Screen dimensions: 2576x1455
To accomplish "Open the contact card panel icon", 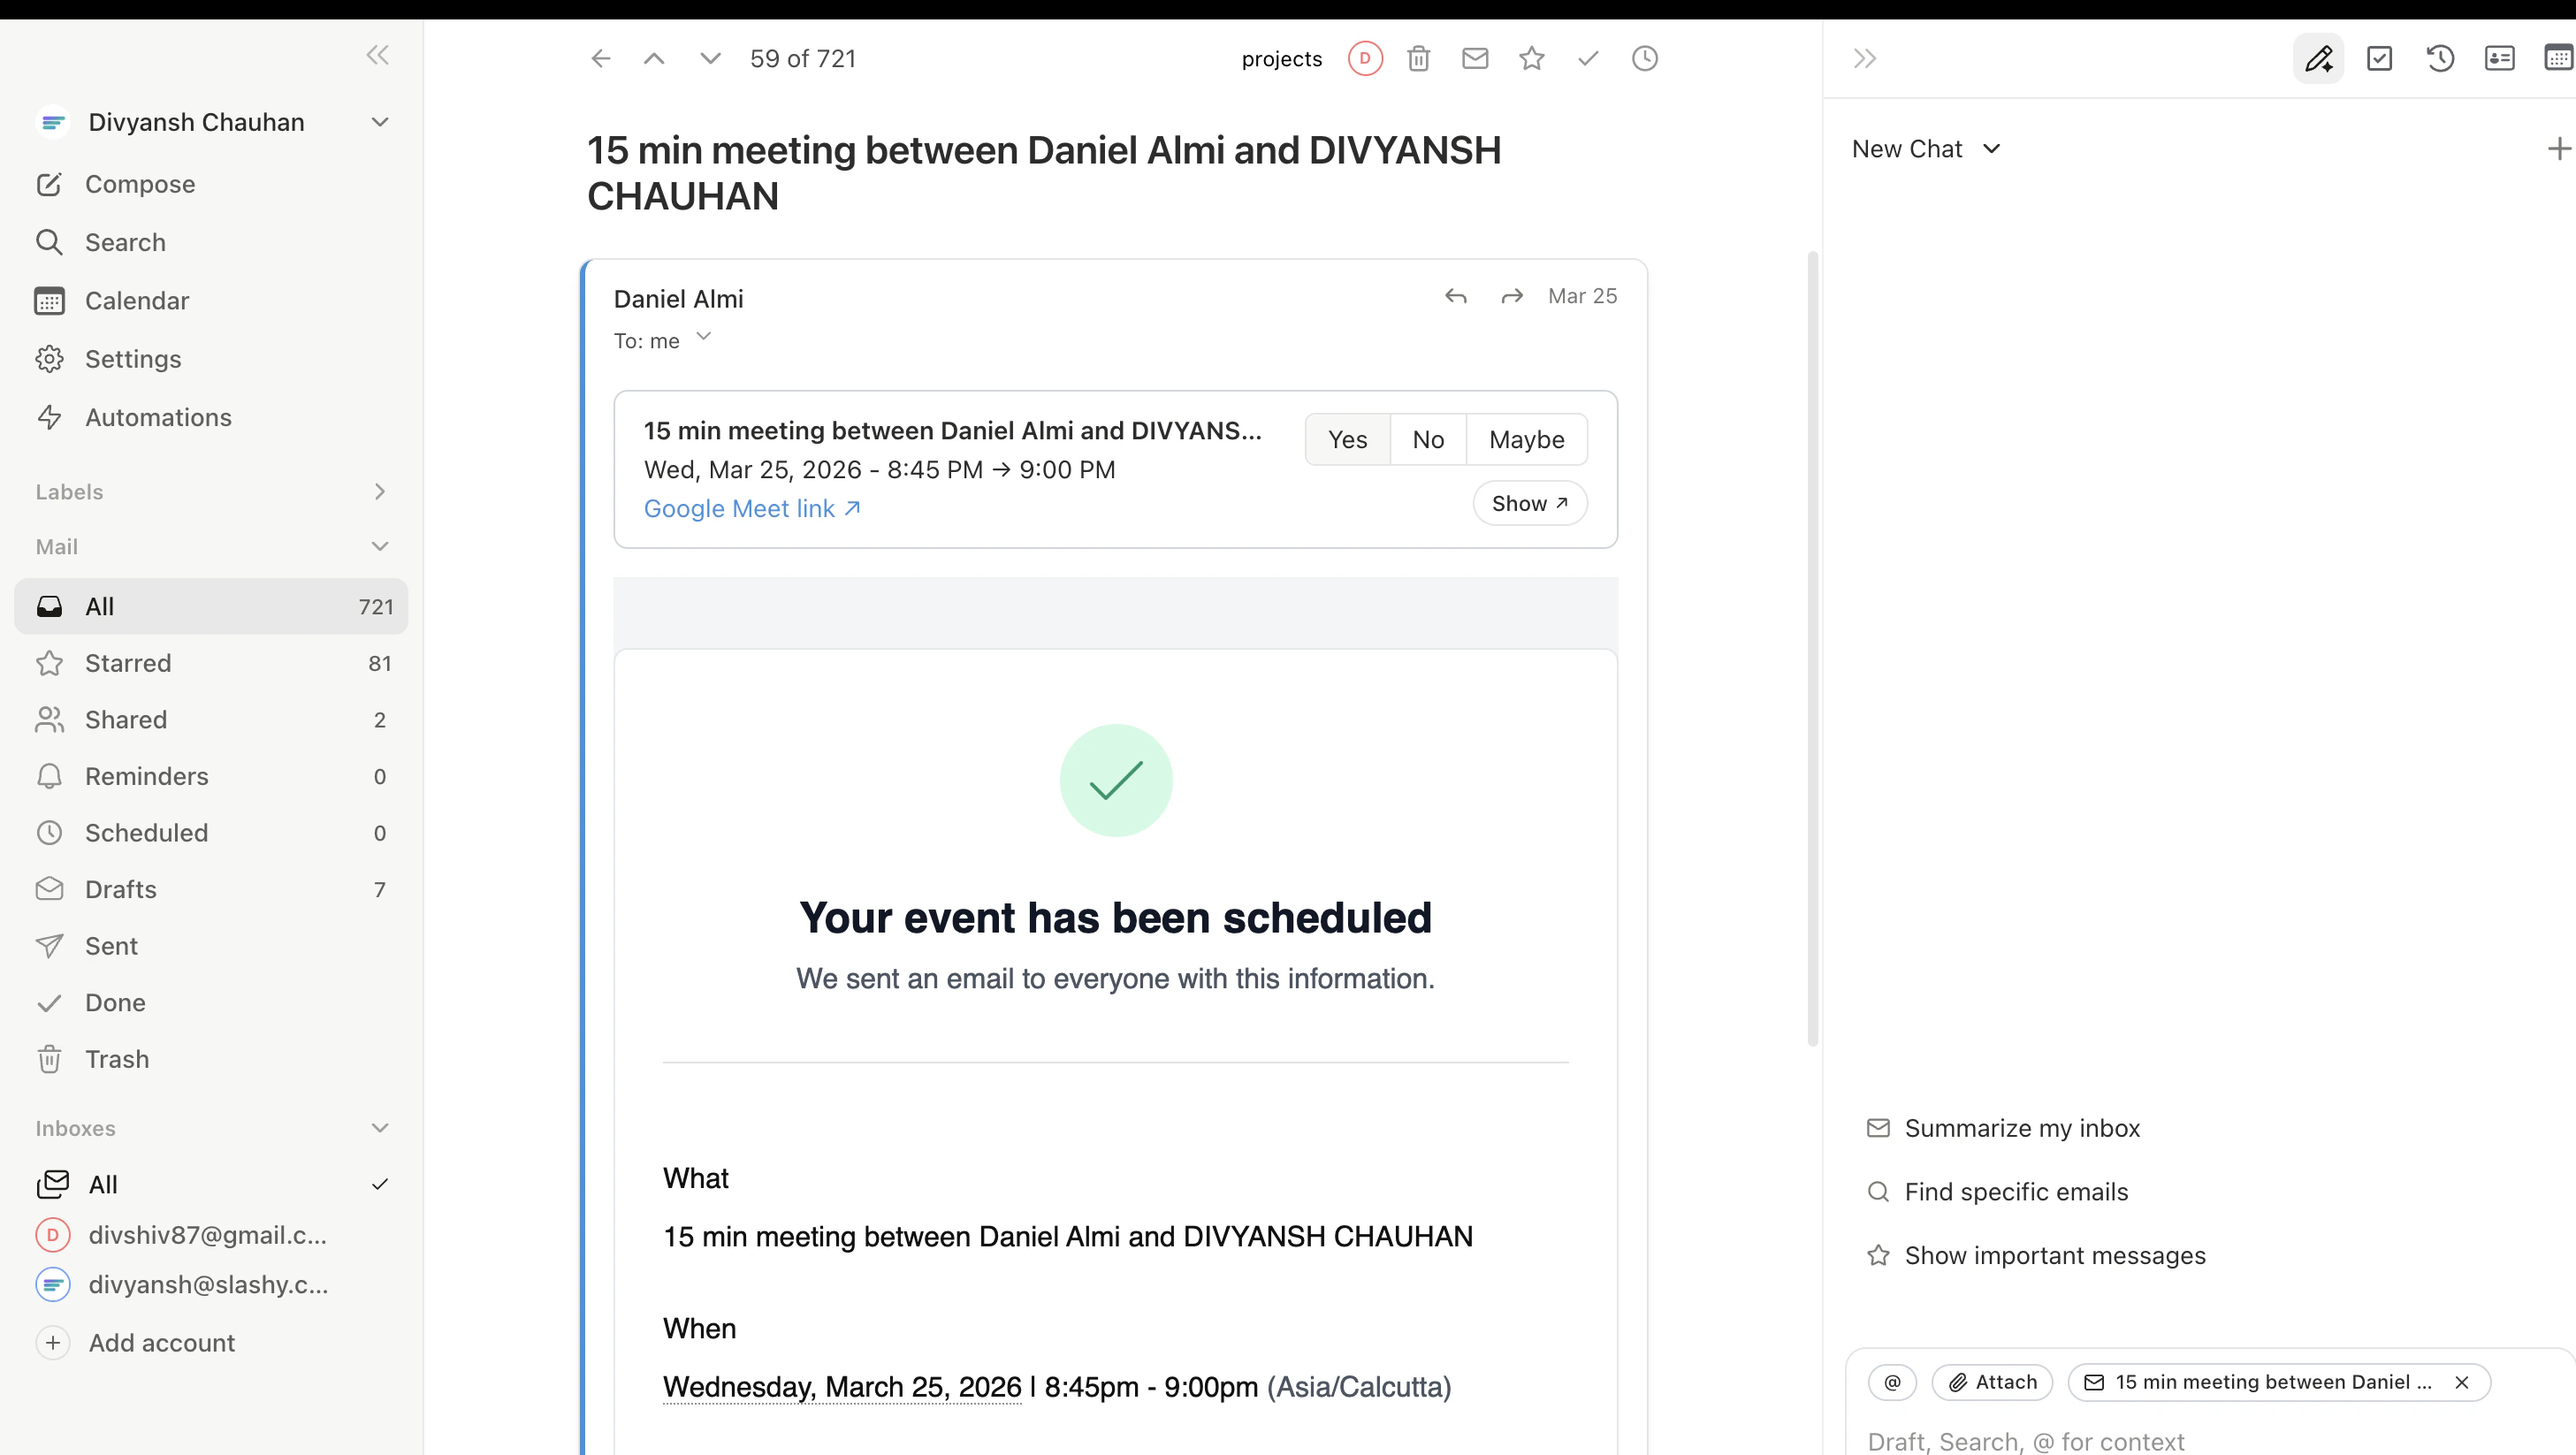I will point(2500,58).
